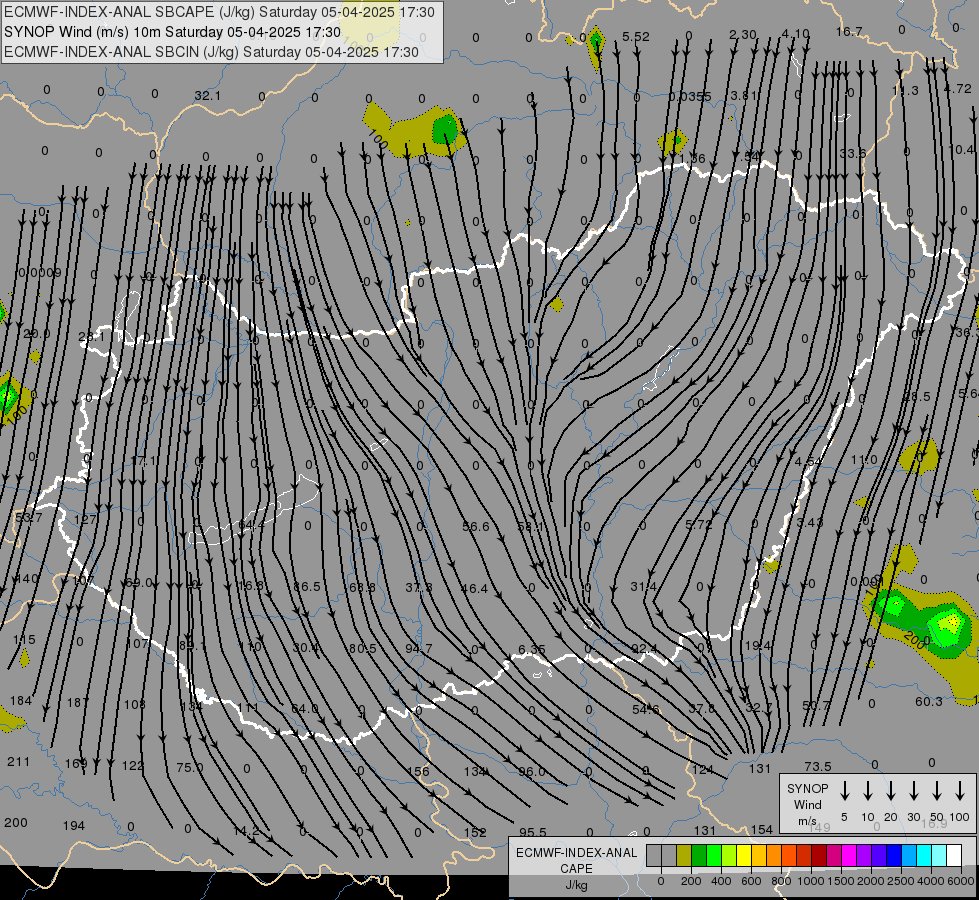979x900 pixels.
Task: Click 'ECMWF-INDEX-ANAL' label in CAPE legend box
Action: 576,853
